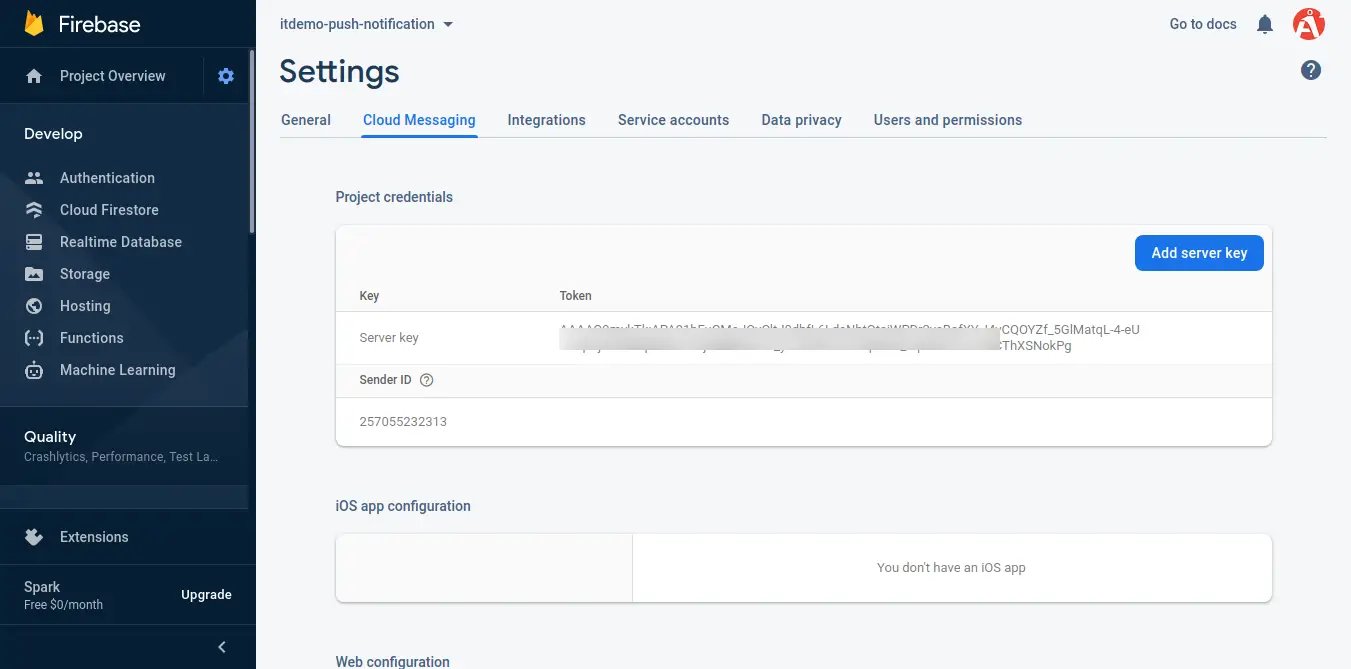Screen dimensions: 1351x669
Task: Open project settings gear icon
Action: coord(226,76)
